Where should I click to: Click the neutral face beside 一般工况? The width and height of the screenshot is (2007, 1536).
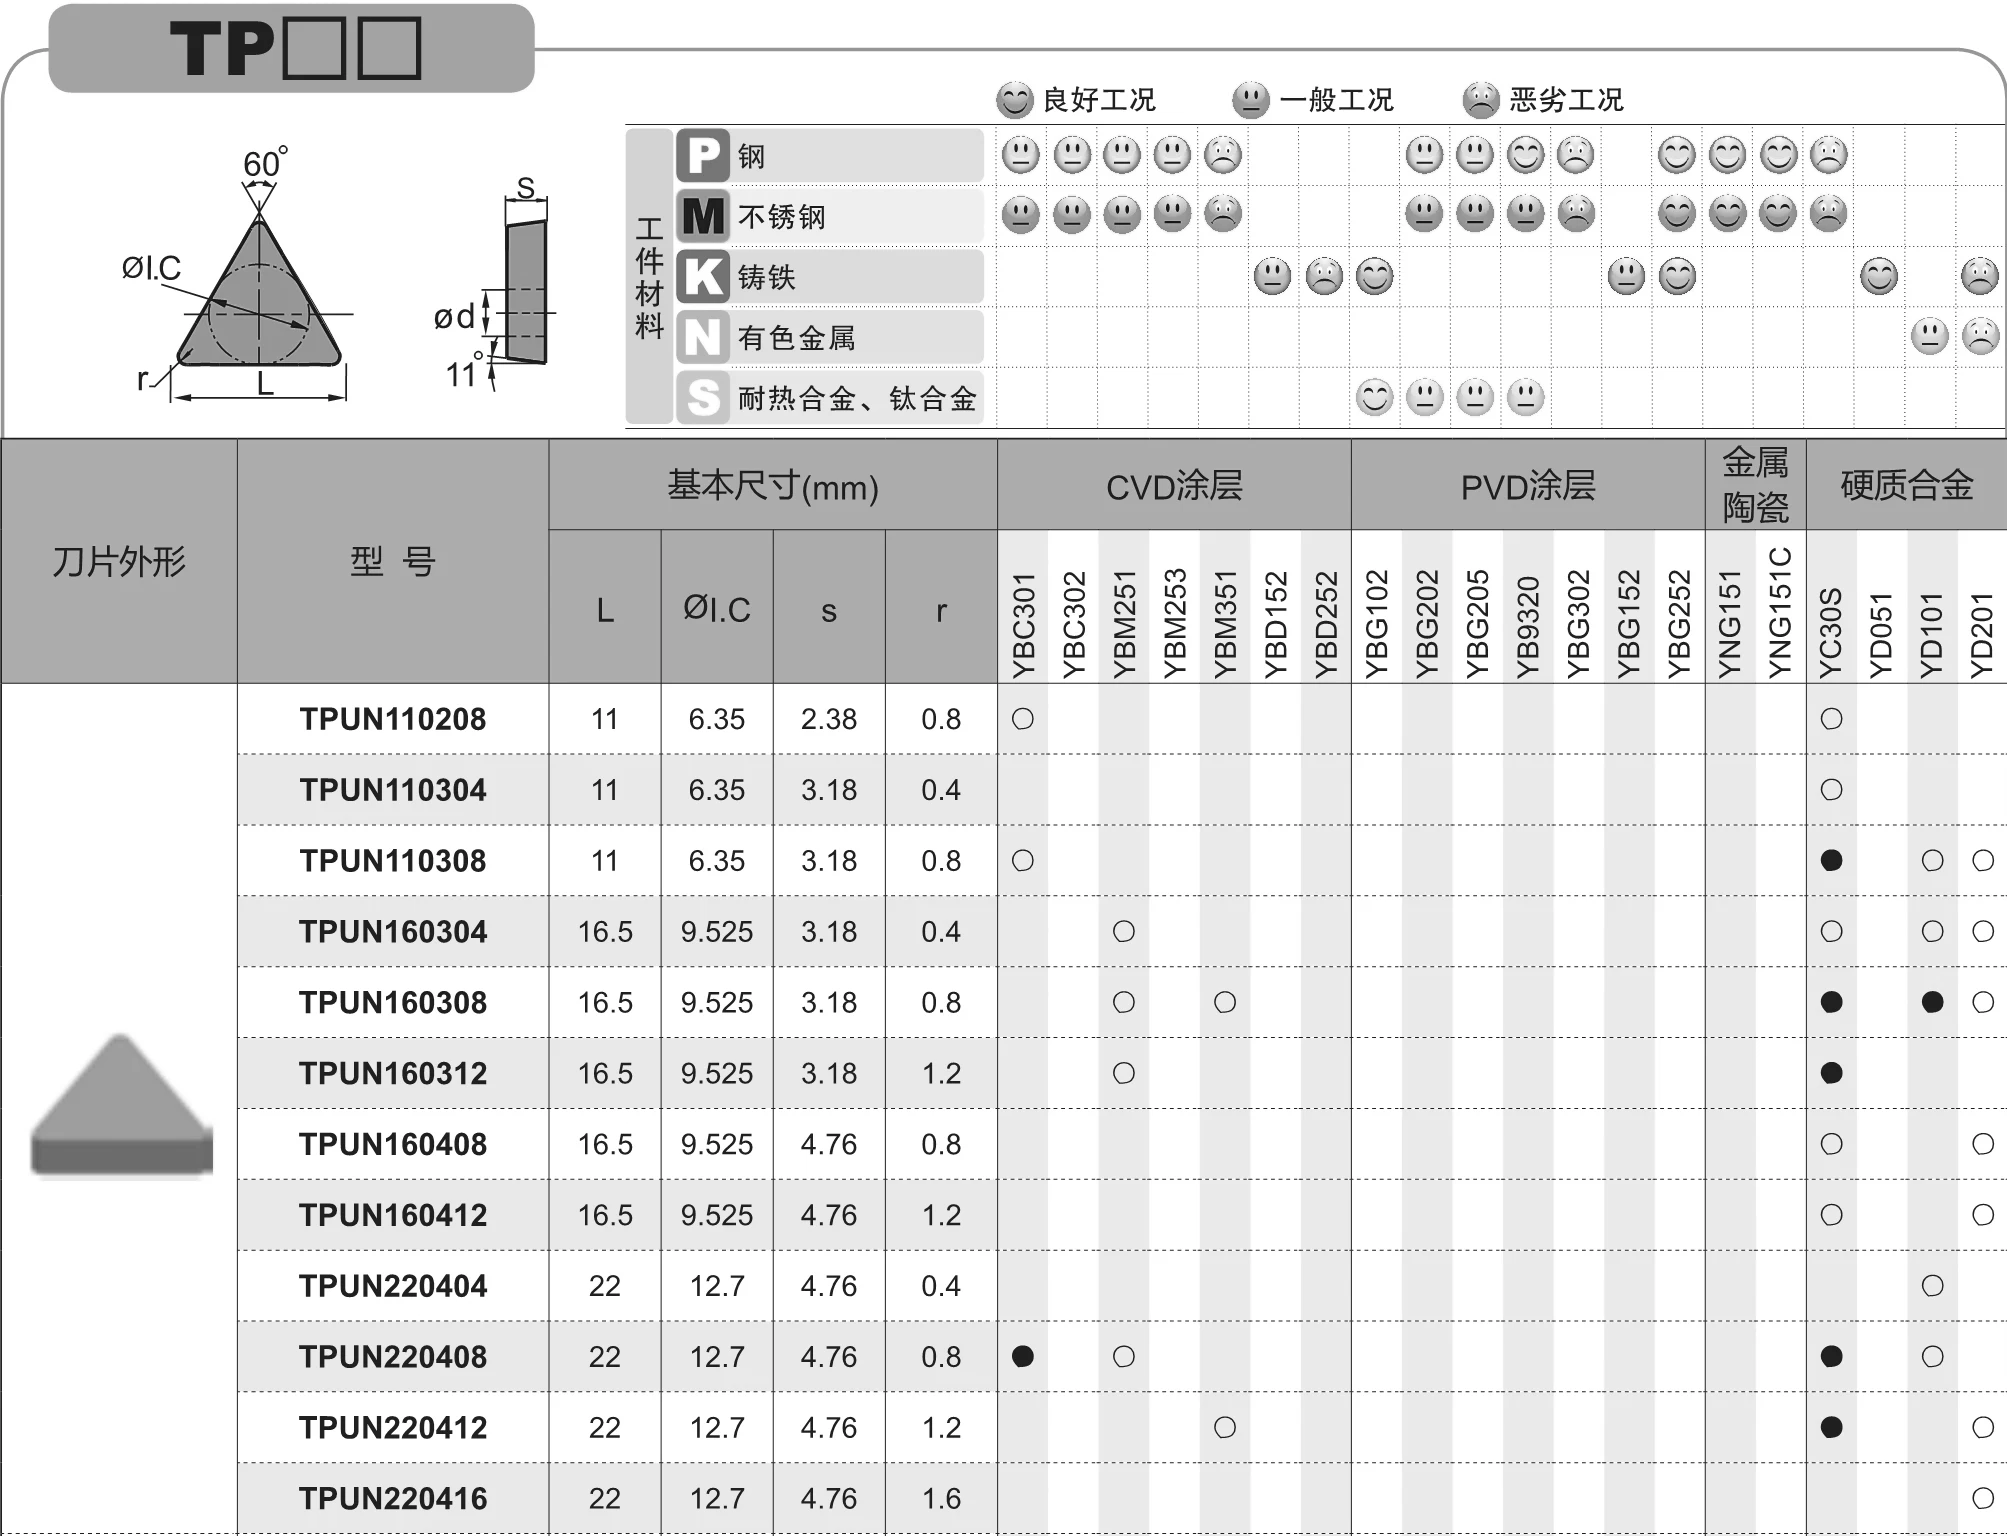coord(1250,100)
